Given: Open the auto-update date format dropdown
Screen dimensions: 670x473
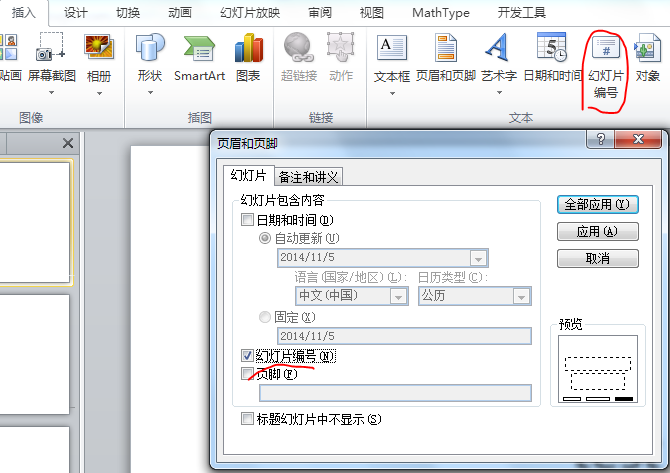Looking at the screenshot, I should (479, 258).
